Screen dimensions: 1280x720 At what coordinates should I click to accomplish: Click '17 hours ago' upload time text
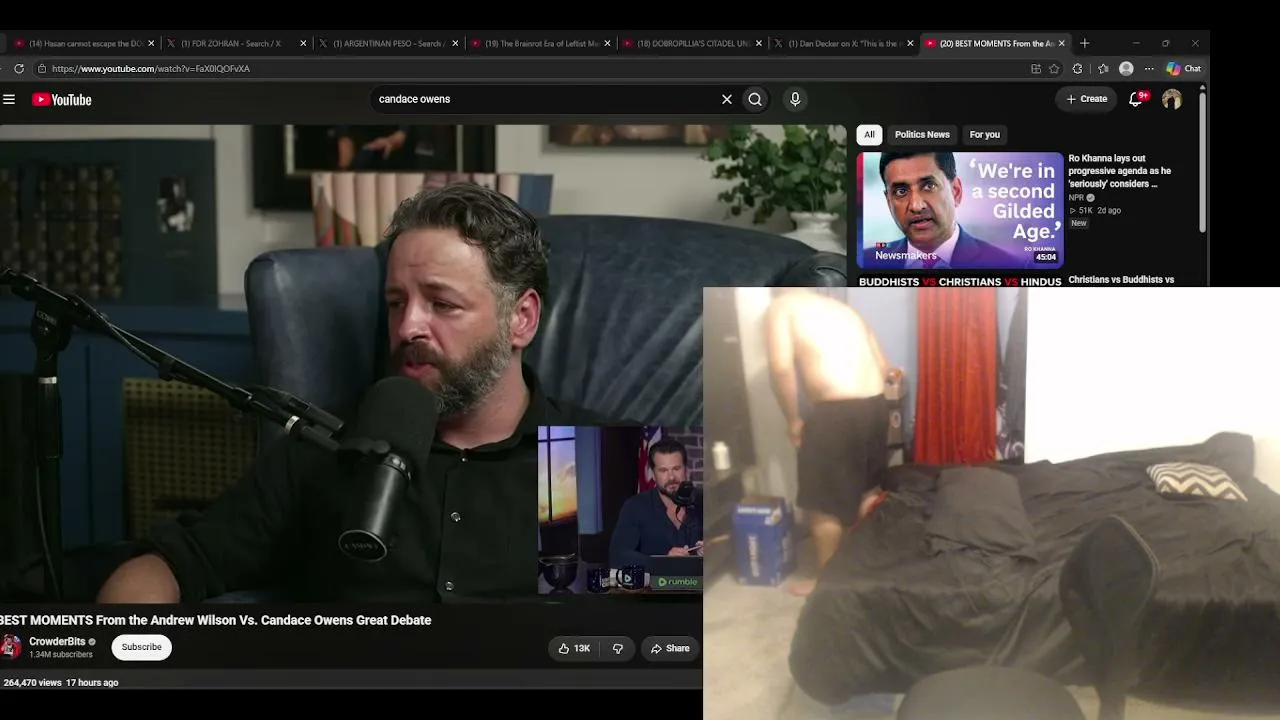coord(92,683)
